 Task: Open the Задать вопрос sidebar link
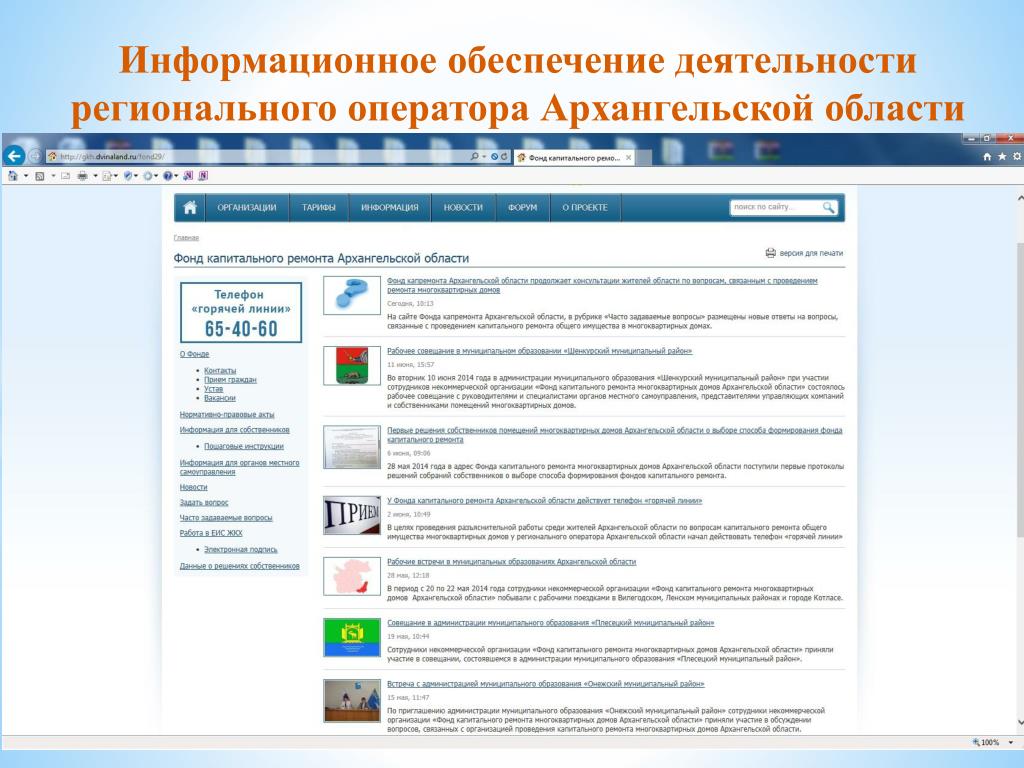(204, 502)
